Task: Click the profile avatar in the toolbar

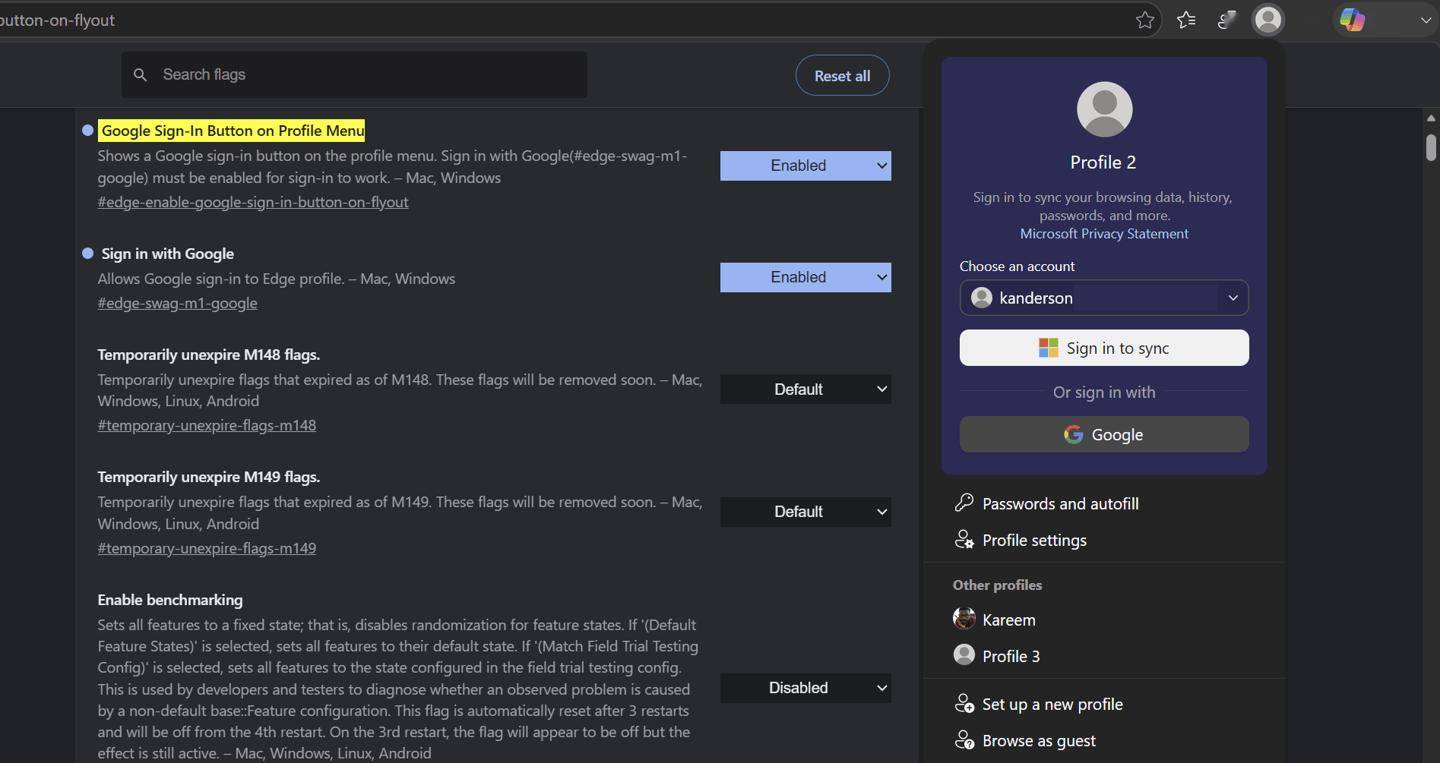Action: (1268, 20)
